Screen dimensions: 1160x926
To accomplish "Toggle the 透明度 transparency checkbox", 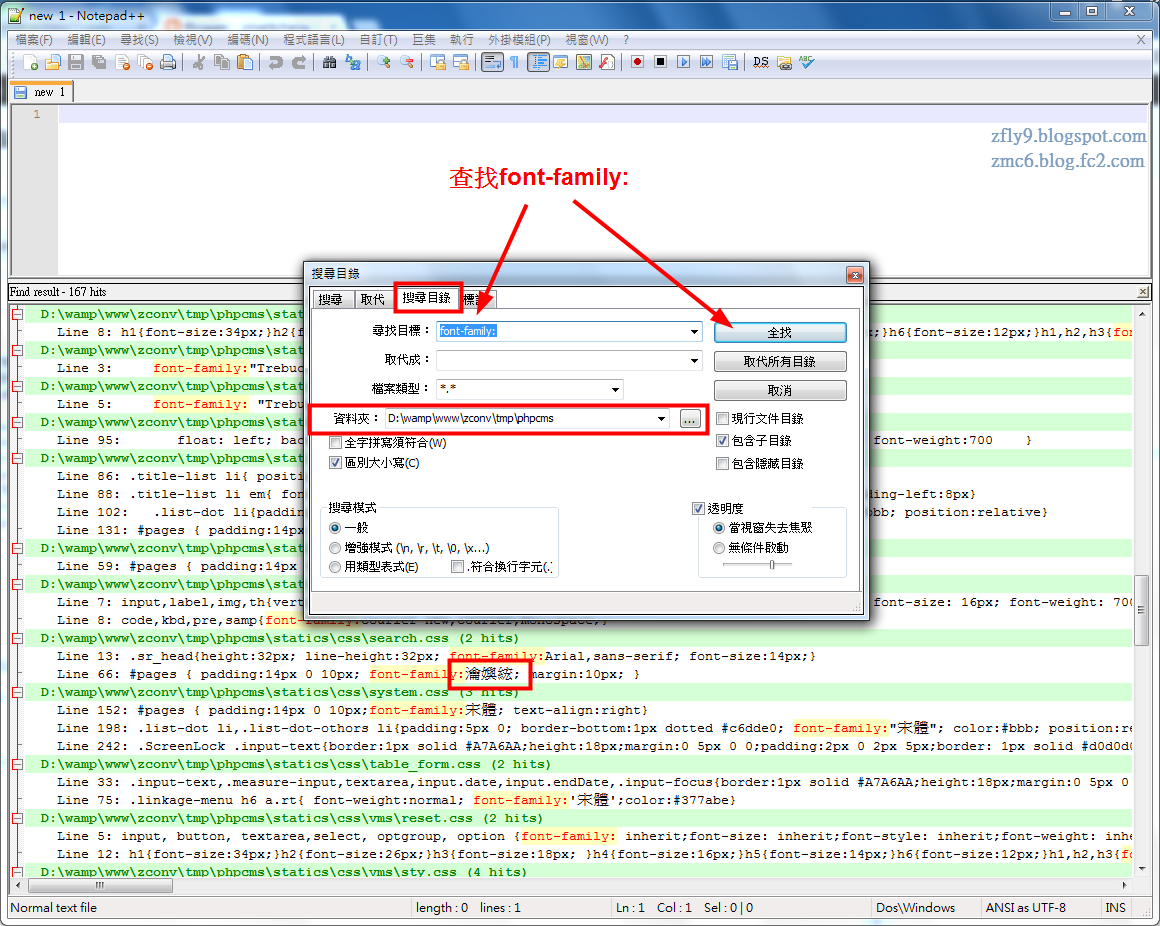I will 698,508.
